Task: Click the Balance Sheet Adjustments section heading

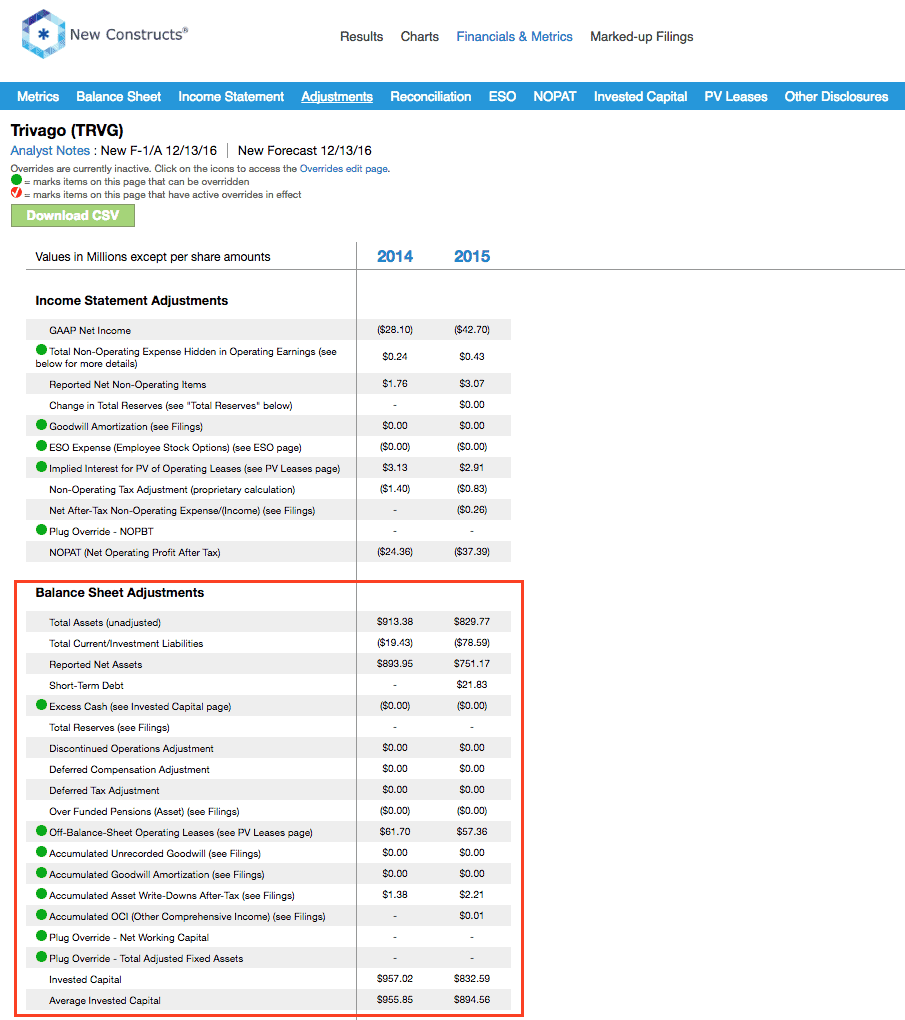Action: [x=120, y=593]
